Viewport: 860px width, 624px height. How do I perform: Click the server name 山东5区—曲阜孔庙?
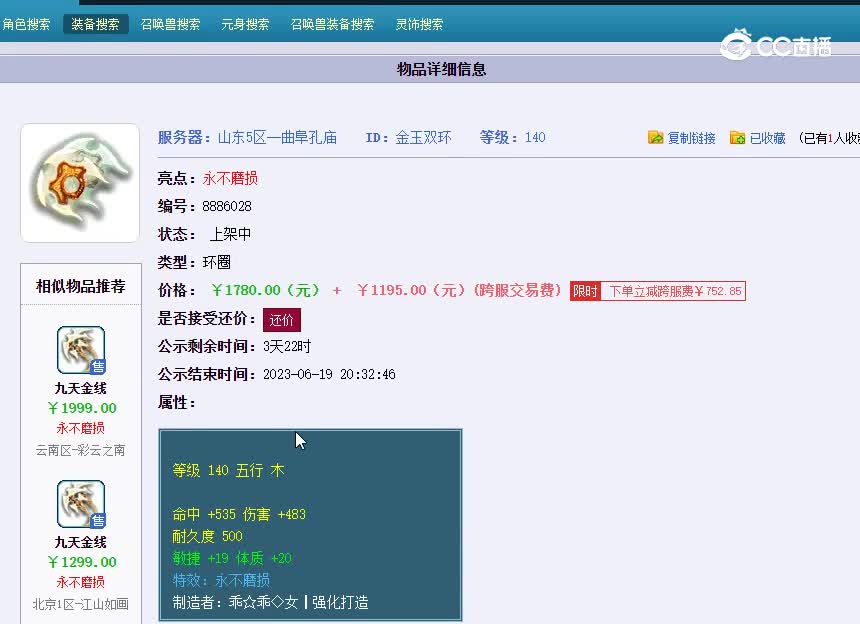[277, 137]
